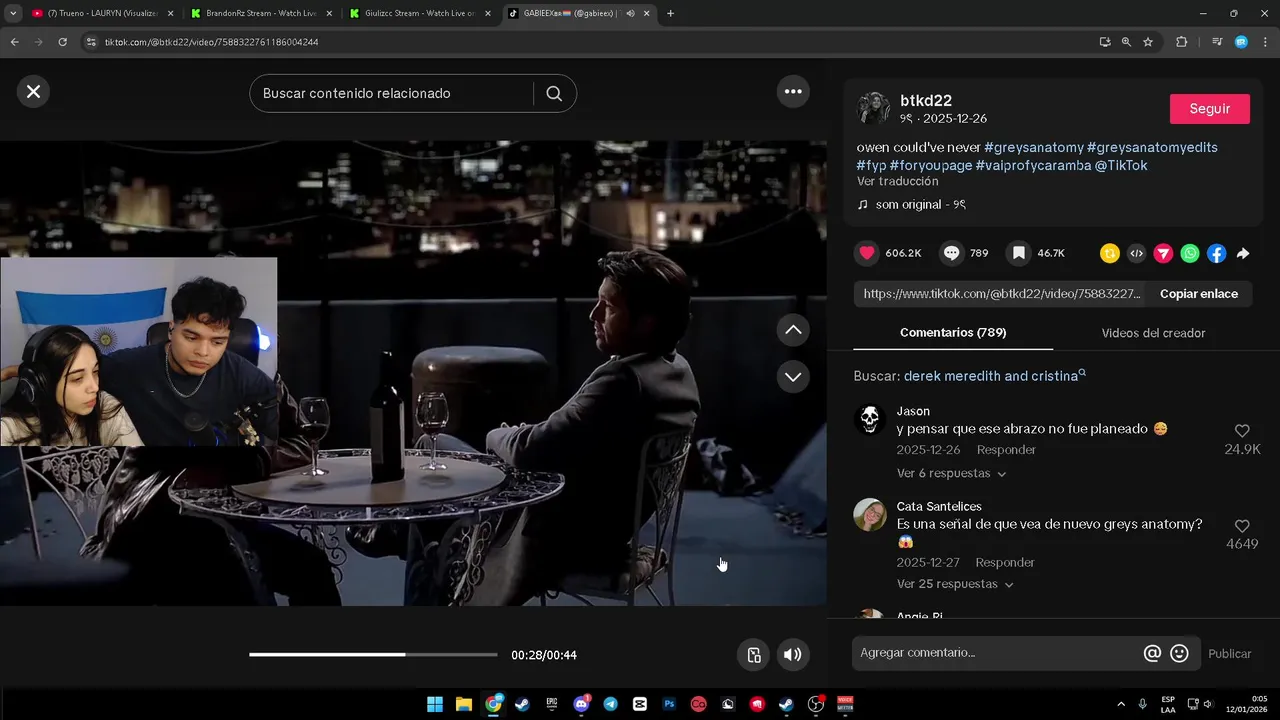
Task: Open Chrome media controls icon
Action: (1217, 42)
